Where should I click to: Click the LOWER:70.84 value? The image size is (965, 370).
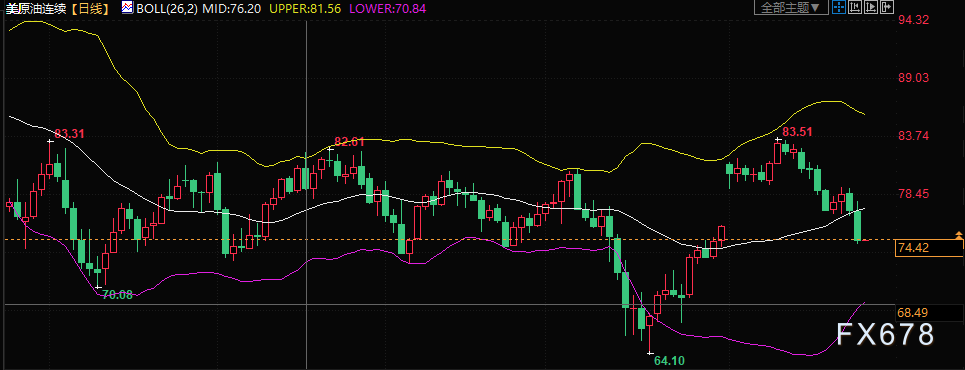pyautogui.click(x=387, y=9)
